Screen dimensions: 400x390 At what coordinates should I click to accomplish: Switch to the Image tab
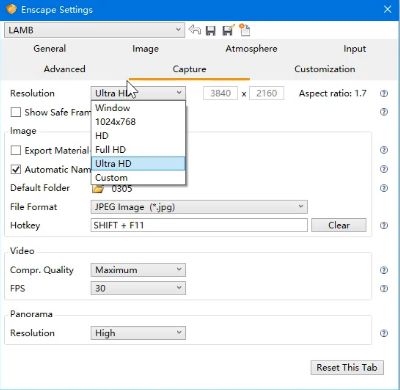[145, 49]
